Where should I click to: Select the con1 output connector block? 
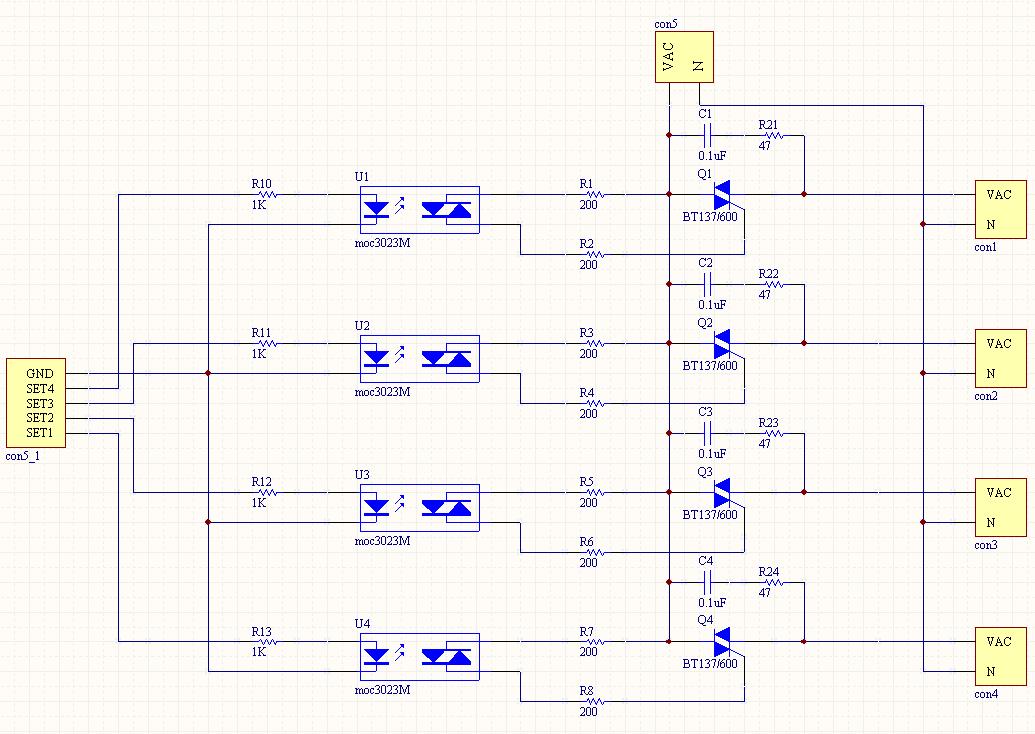[x=1001, y=210]
